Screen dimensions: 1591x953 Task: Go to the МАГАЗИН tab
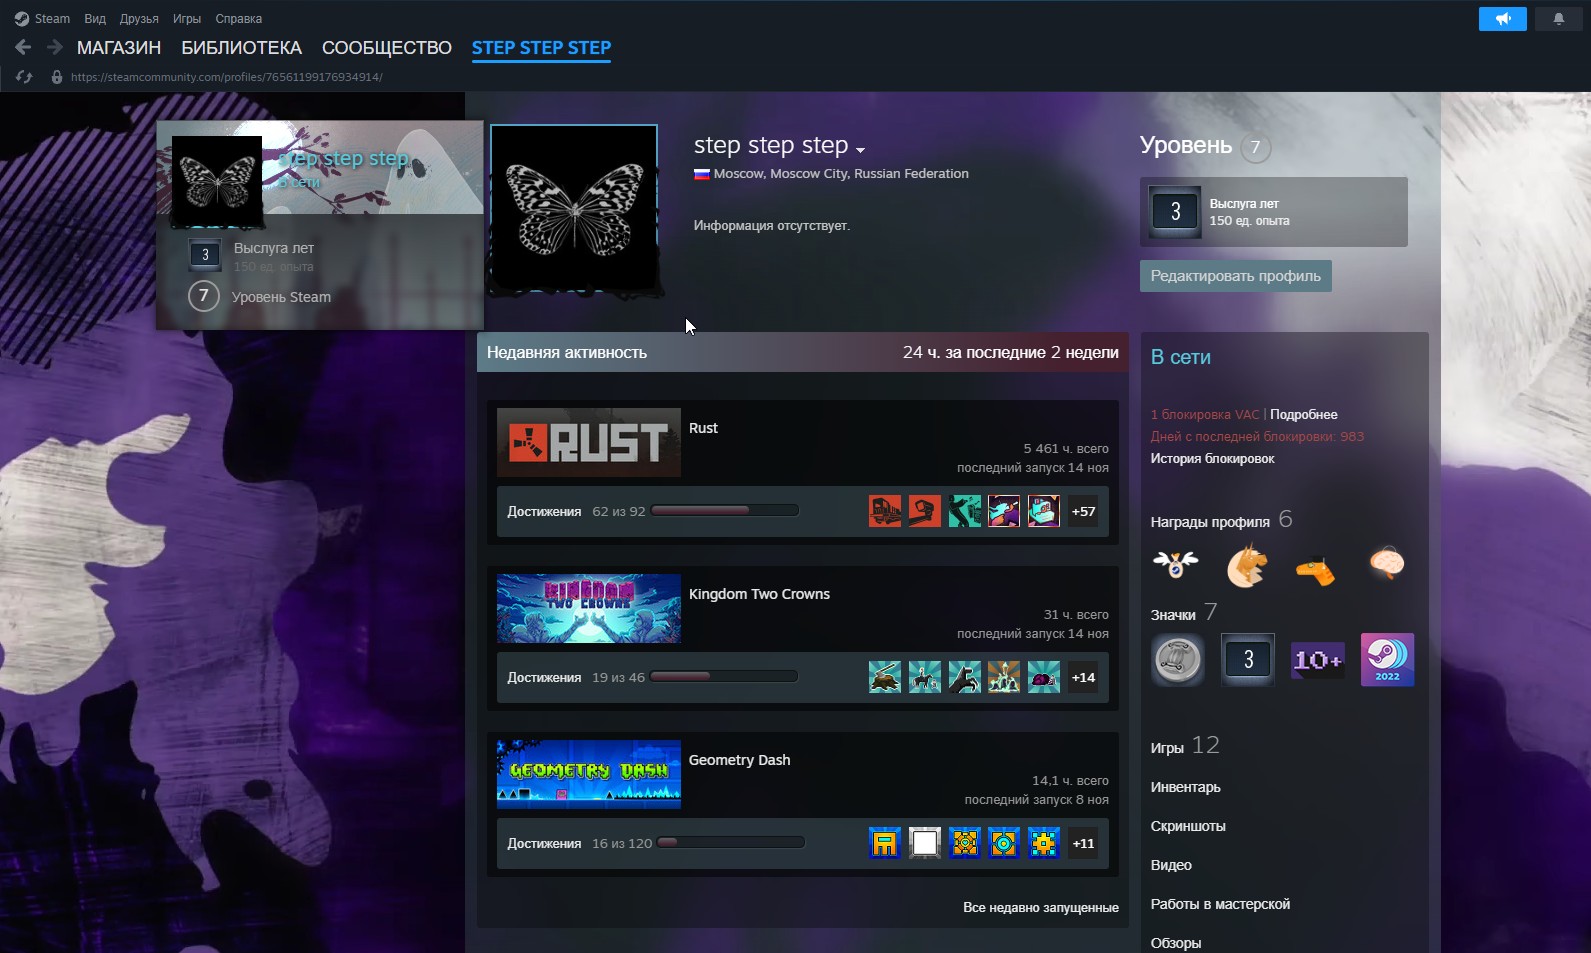coord(119,48)
